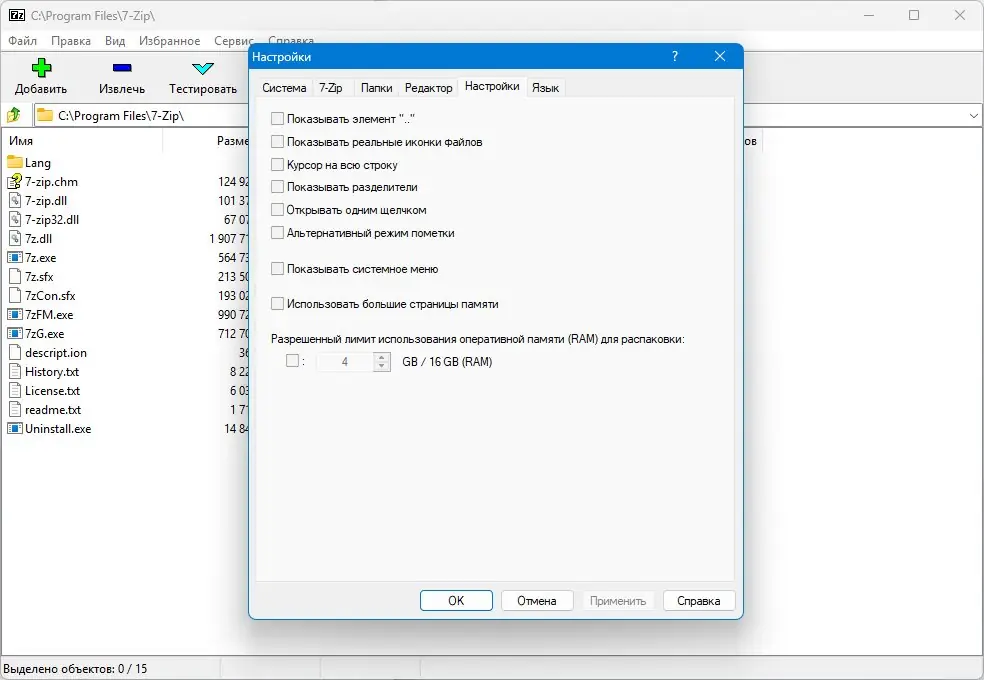Click the 7zCon.sfx file icon

pyautogui.click(x=14, y=295)
